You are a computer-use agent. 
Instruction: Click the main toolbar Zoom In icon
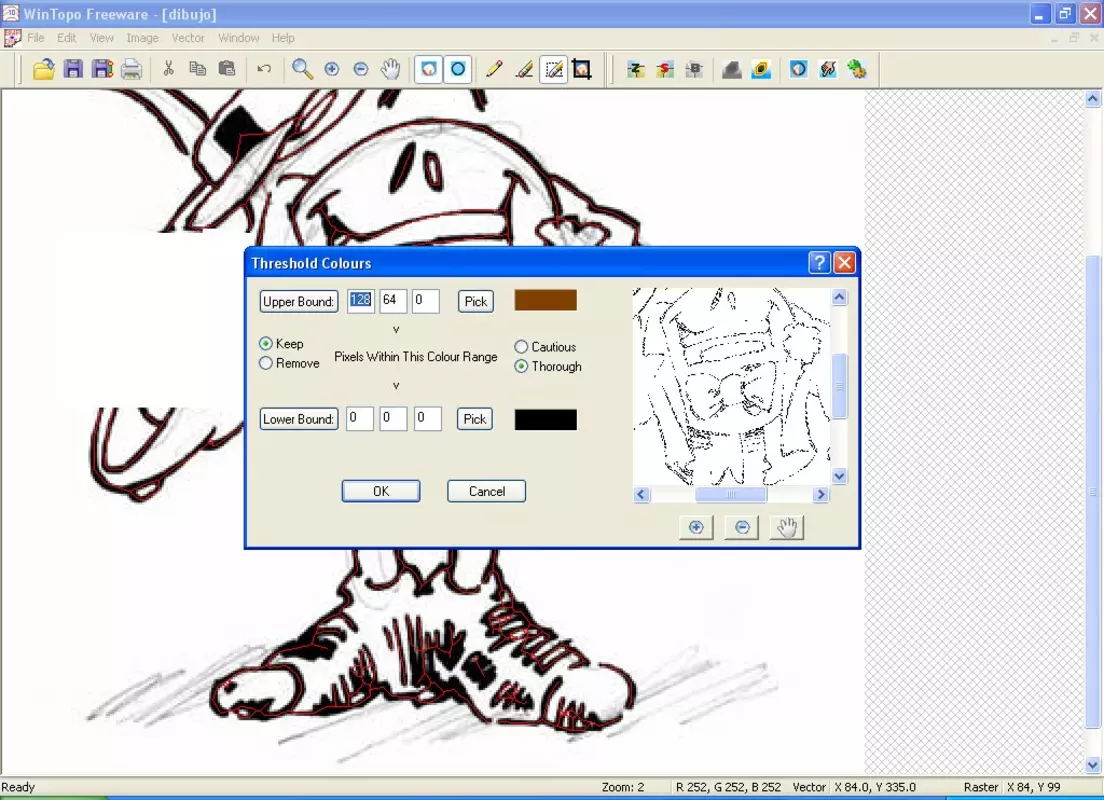332,69
